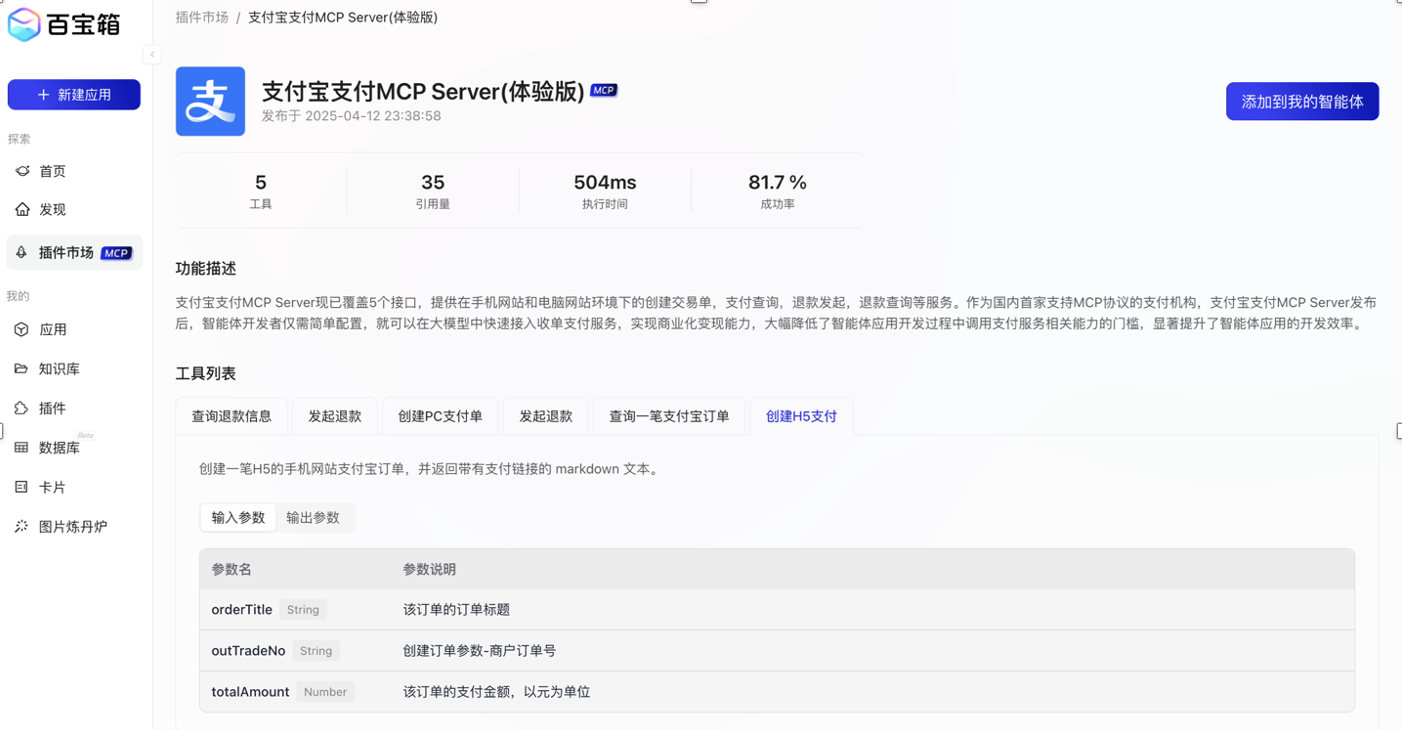Click the 插件市场 rocket icon in sidebar
1402x730 pixels.
(22, 253)
